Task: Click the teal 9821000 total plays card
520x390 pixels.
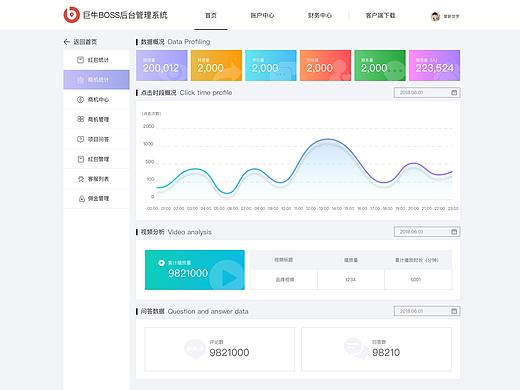Action: point(195,270)
